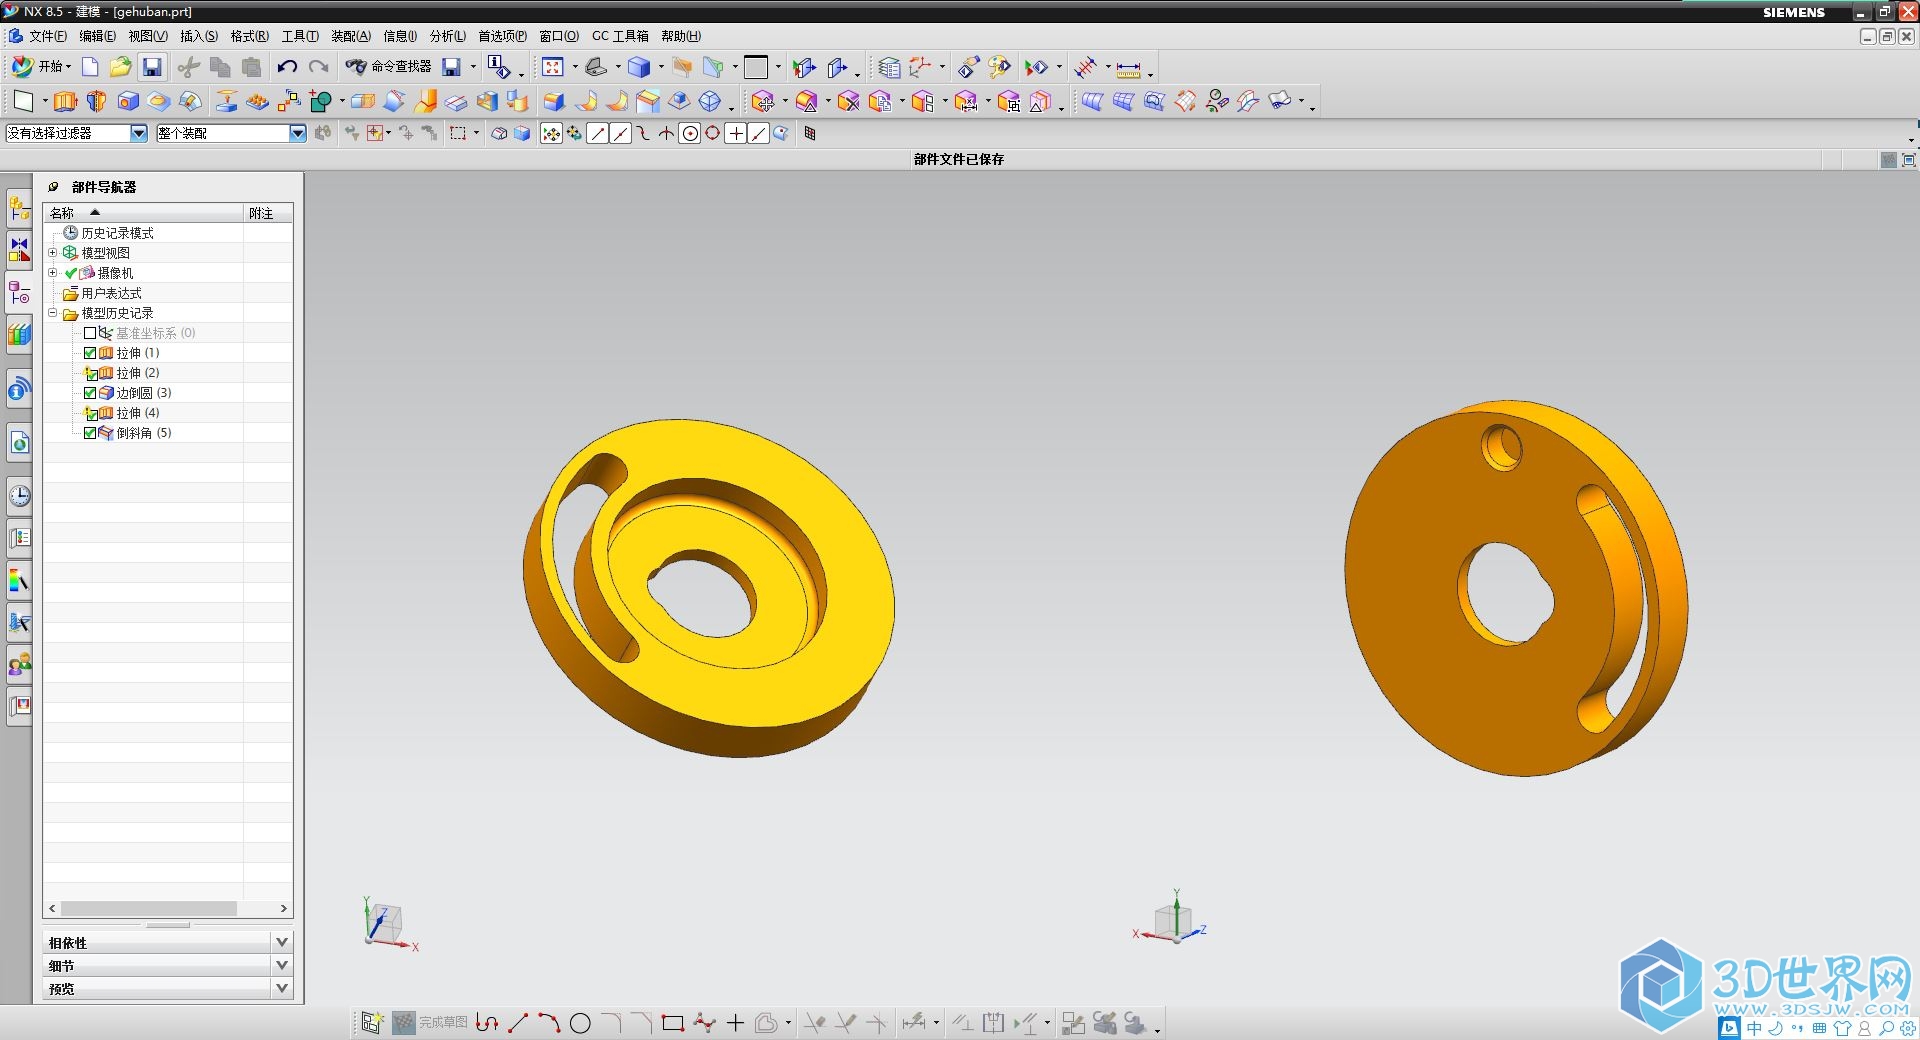Toggle the snap Arc Center option

pos(690,134)
